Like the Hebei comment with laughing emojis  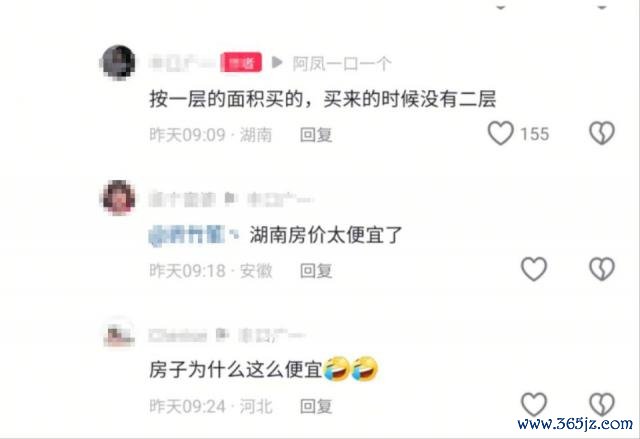[534, 404]
